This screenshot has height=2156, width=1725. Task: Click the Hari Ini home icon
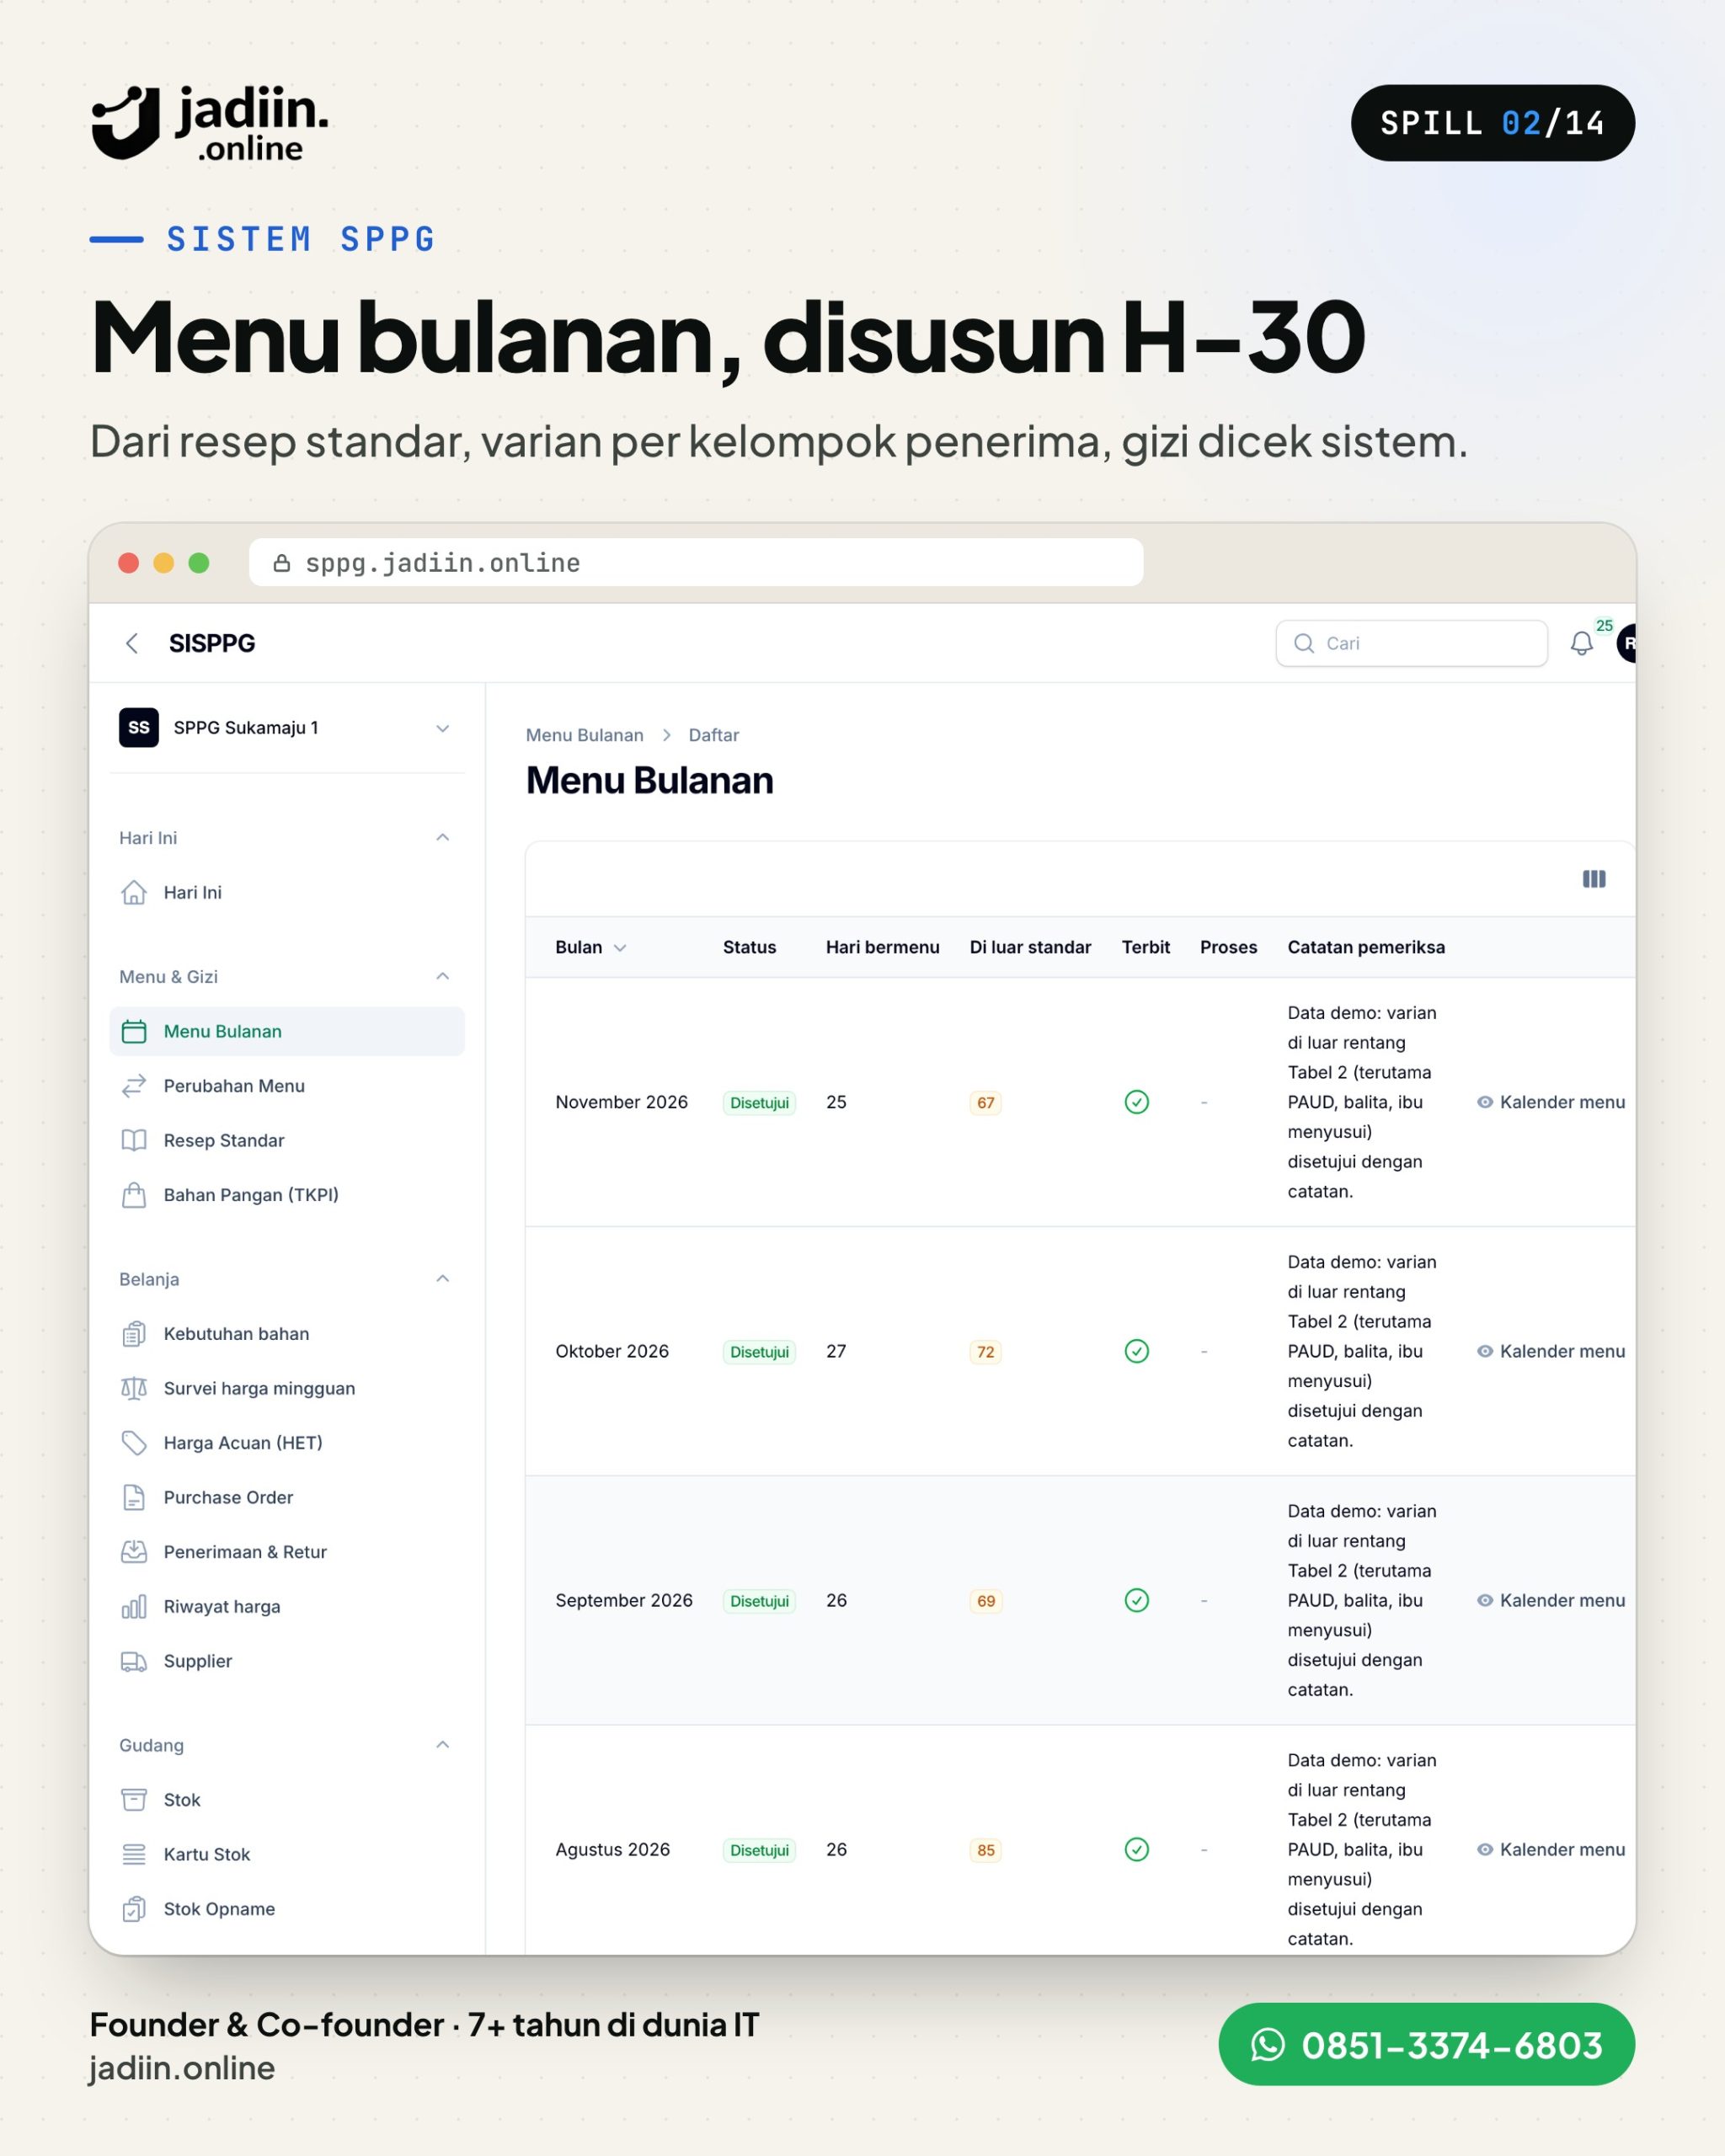(134, 892)
